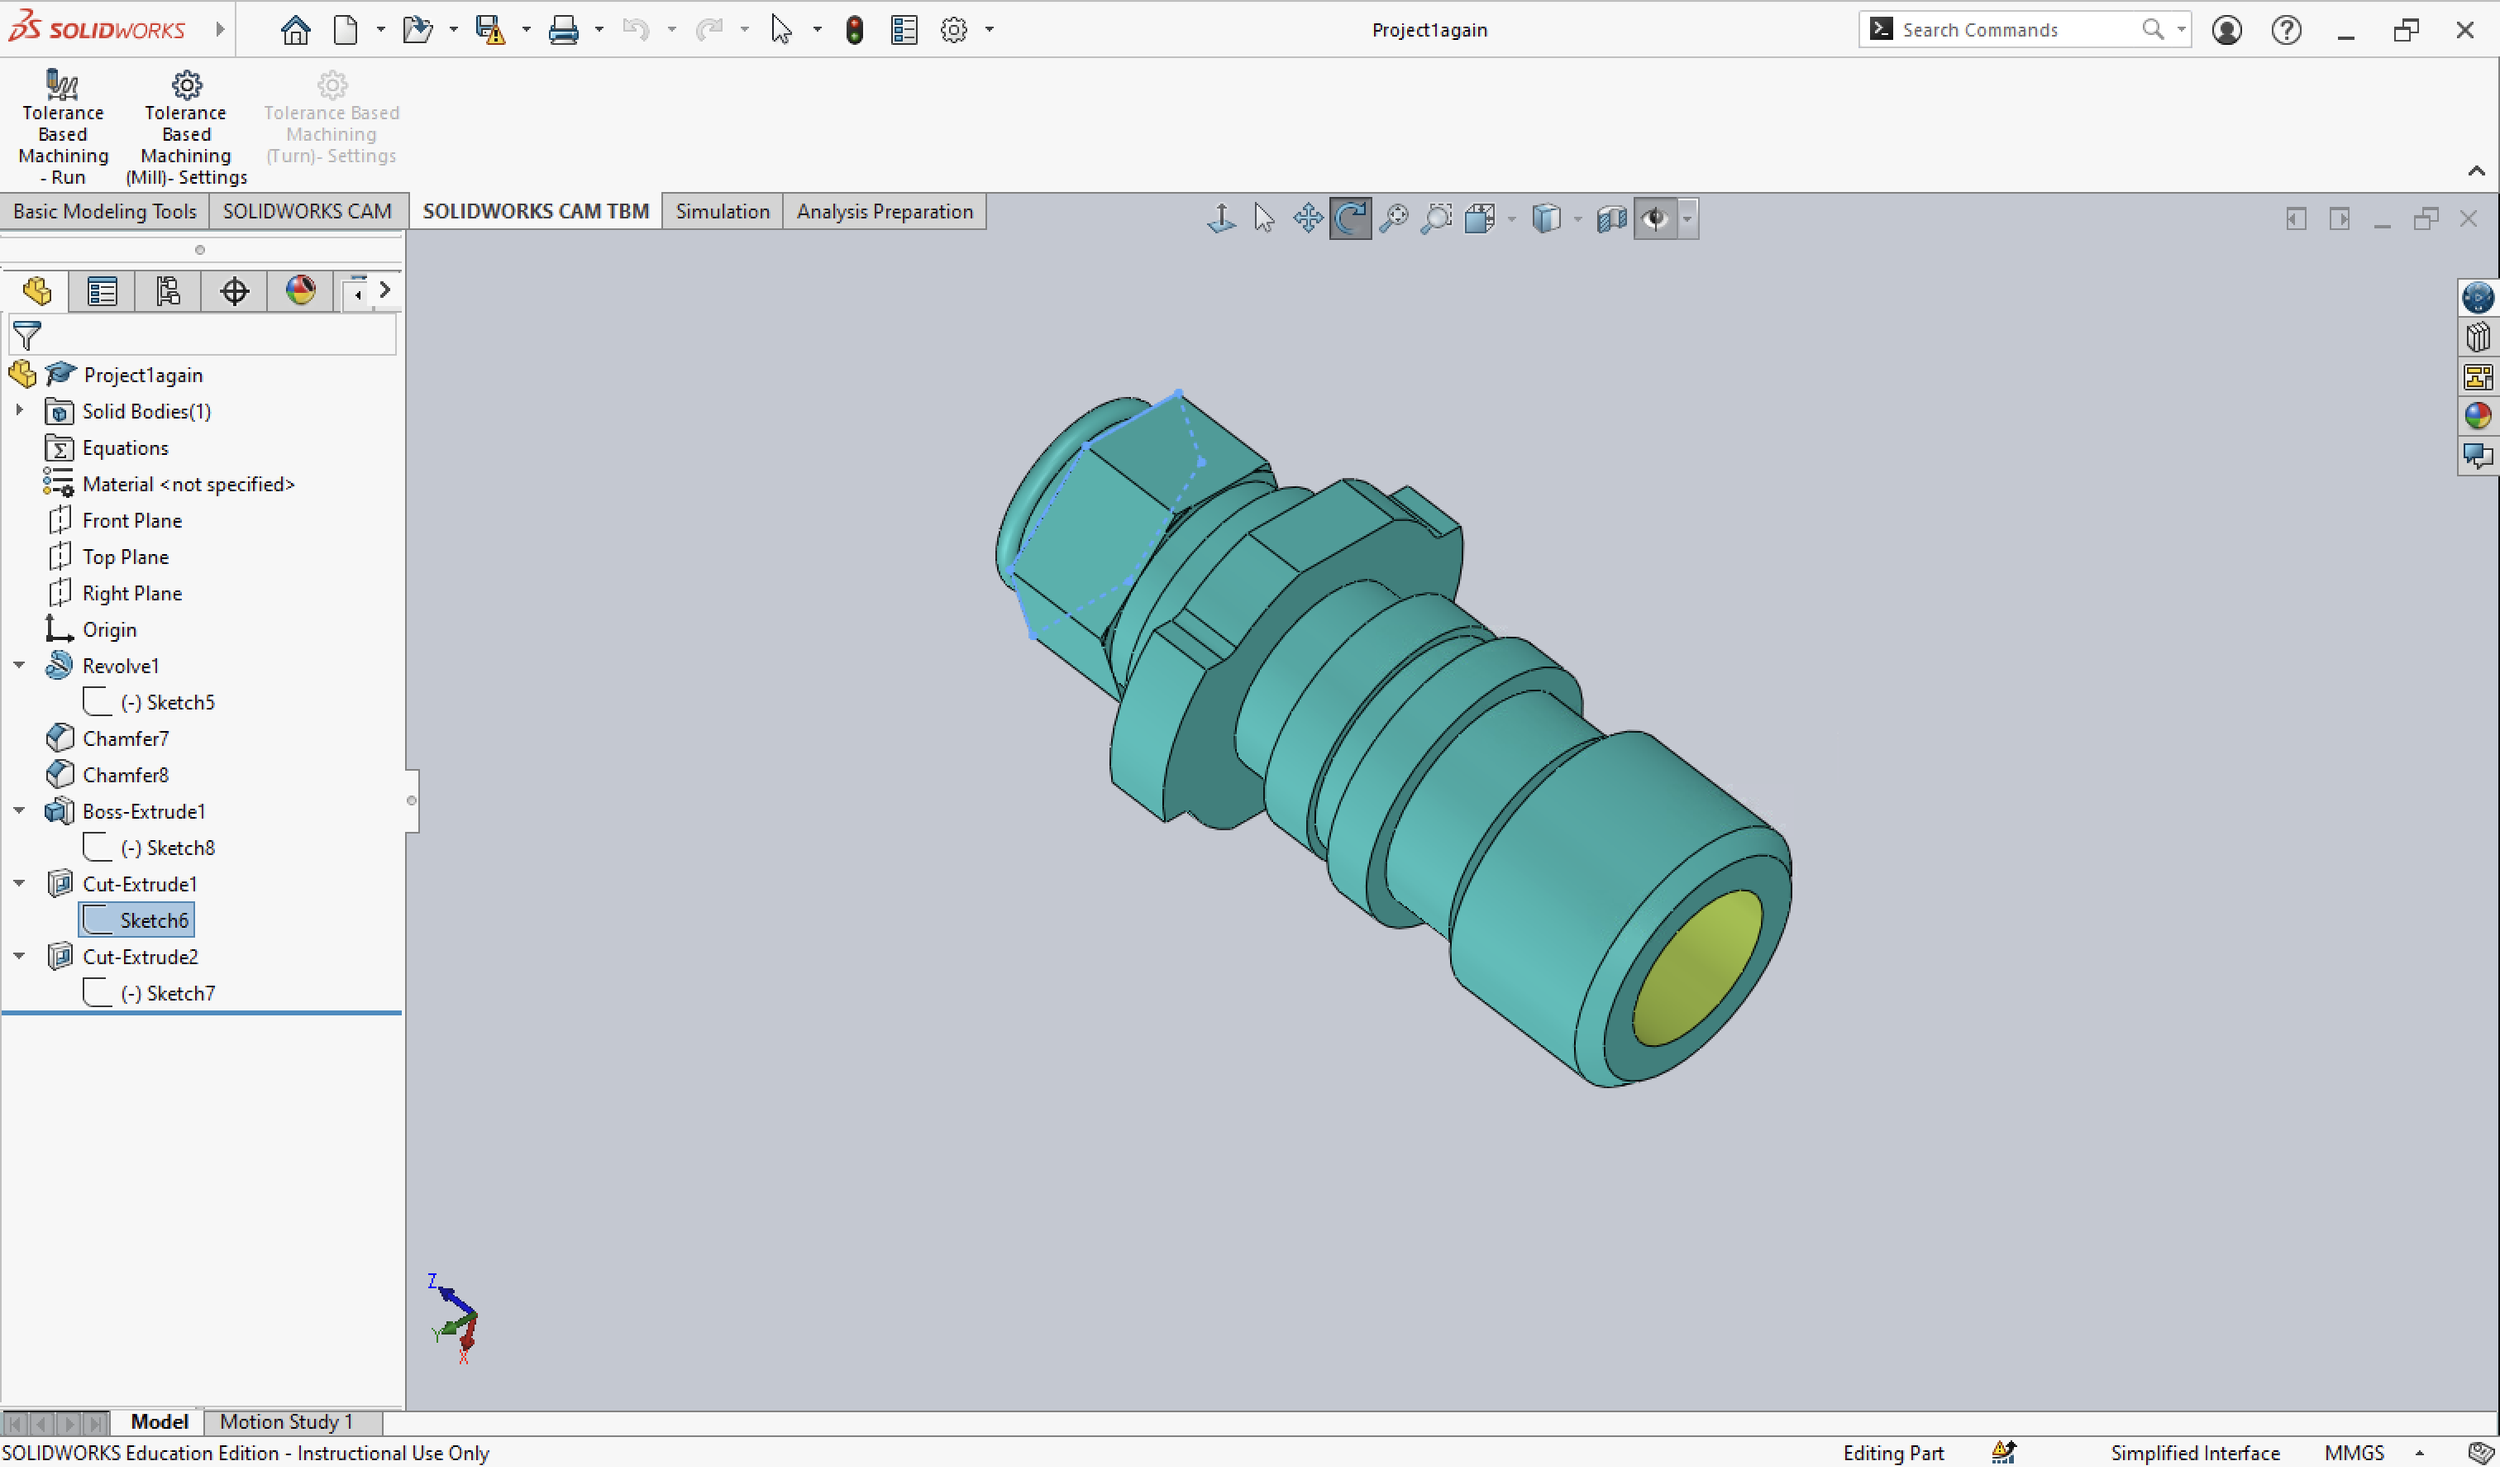2500x1467 pixels.
Task: Open the DimXpertManager crosshair tab
Action: pos(234,291)
